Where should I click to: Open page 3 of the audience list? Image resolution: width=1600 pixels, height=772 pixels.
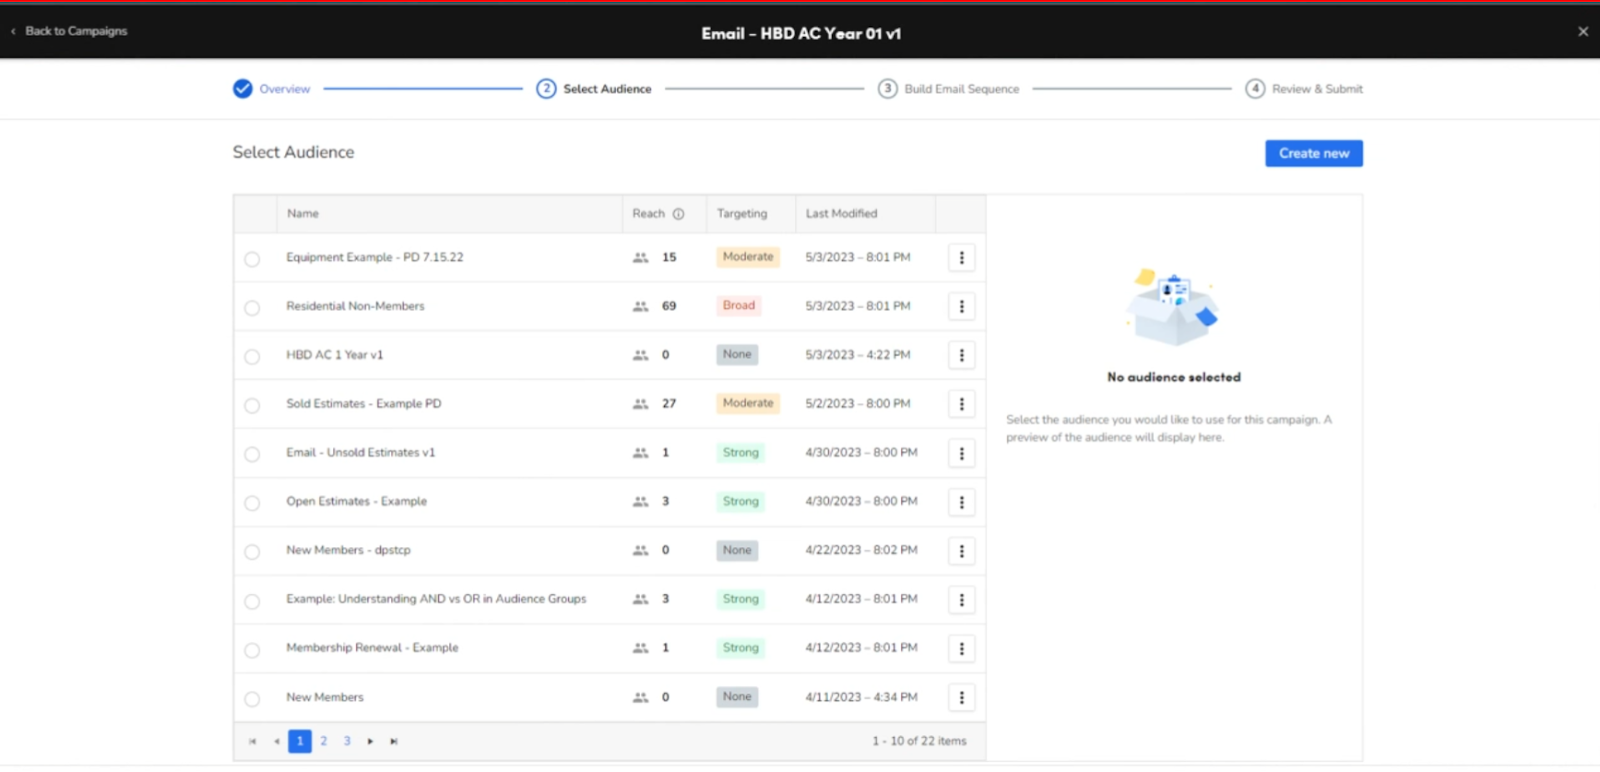[x=347, y=741]
